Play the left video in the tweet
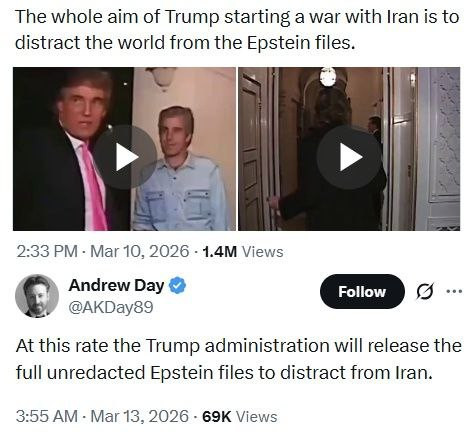This screenshot has height=441, width=474. tap(126, 157)
